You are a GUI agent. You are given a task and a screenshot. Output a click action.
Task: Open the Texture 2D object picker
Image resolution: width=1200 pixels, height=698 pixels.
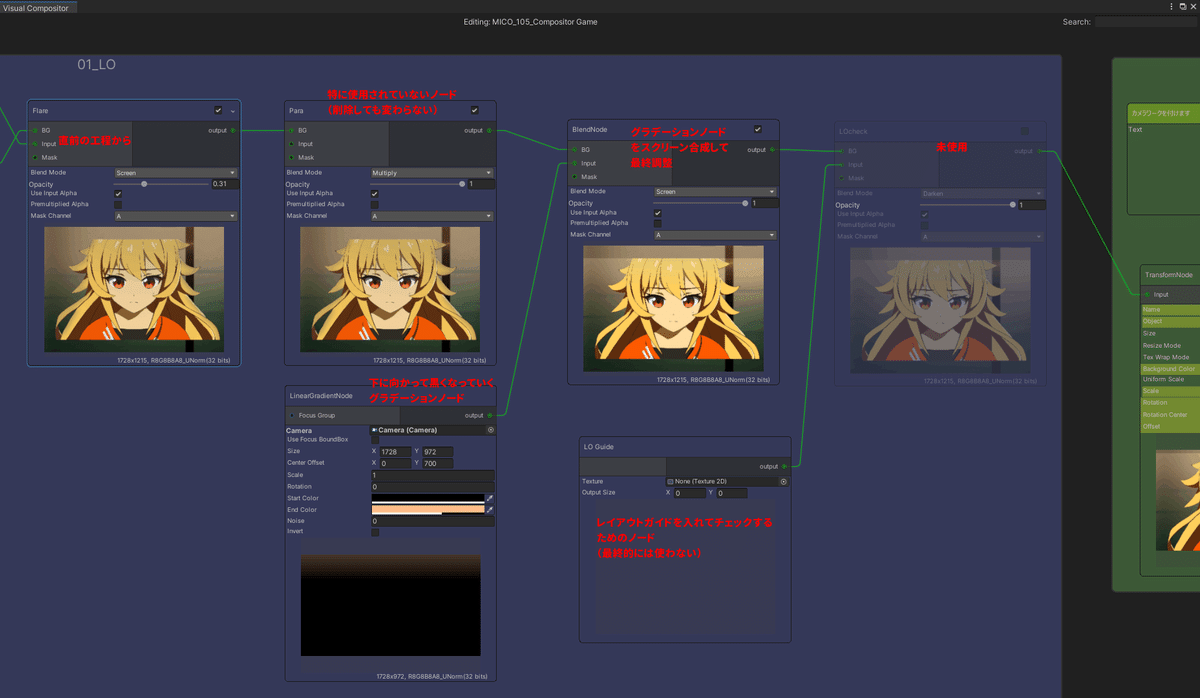point(784,481)
